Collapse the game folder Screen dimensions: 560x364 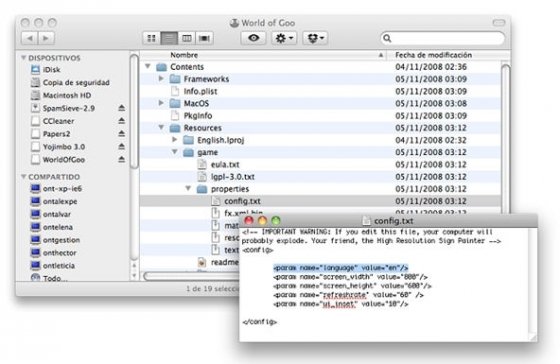(x=175, y=152)
